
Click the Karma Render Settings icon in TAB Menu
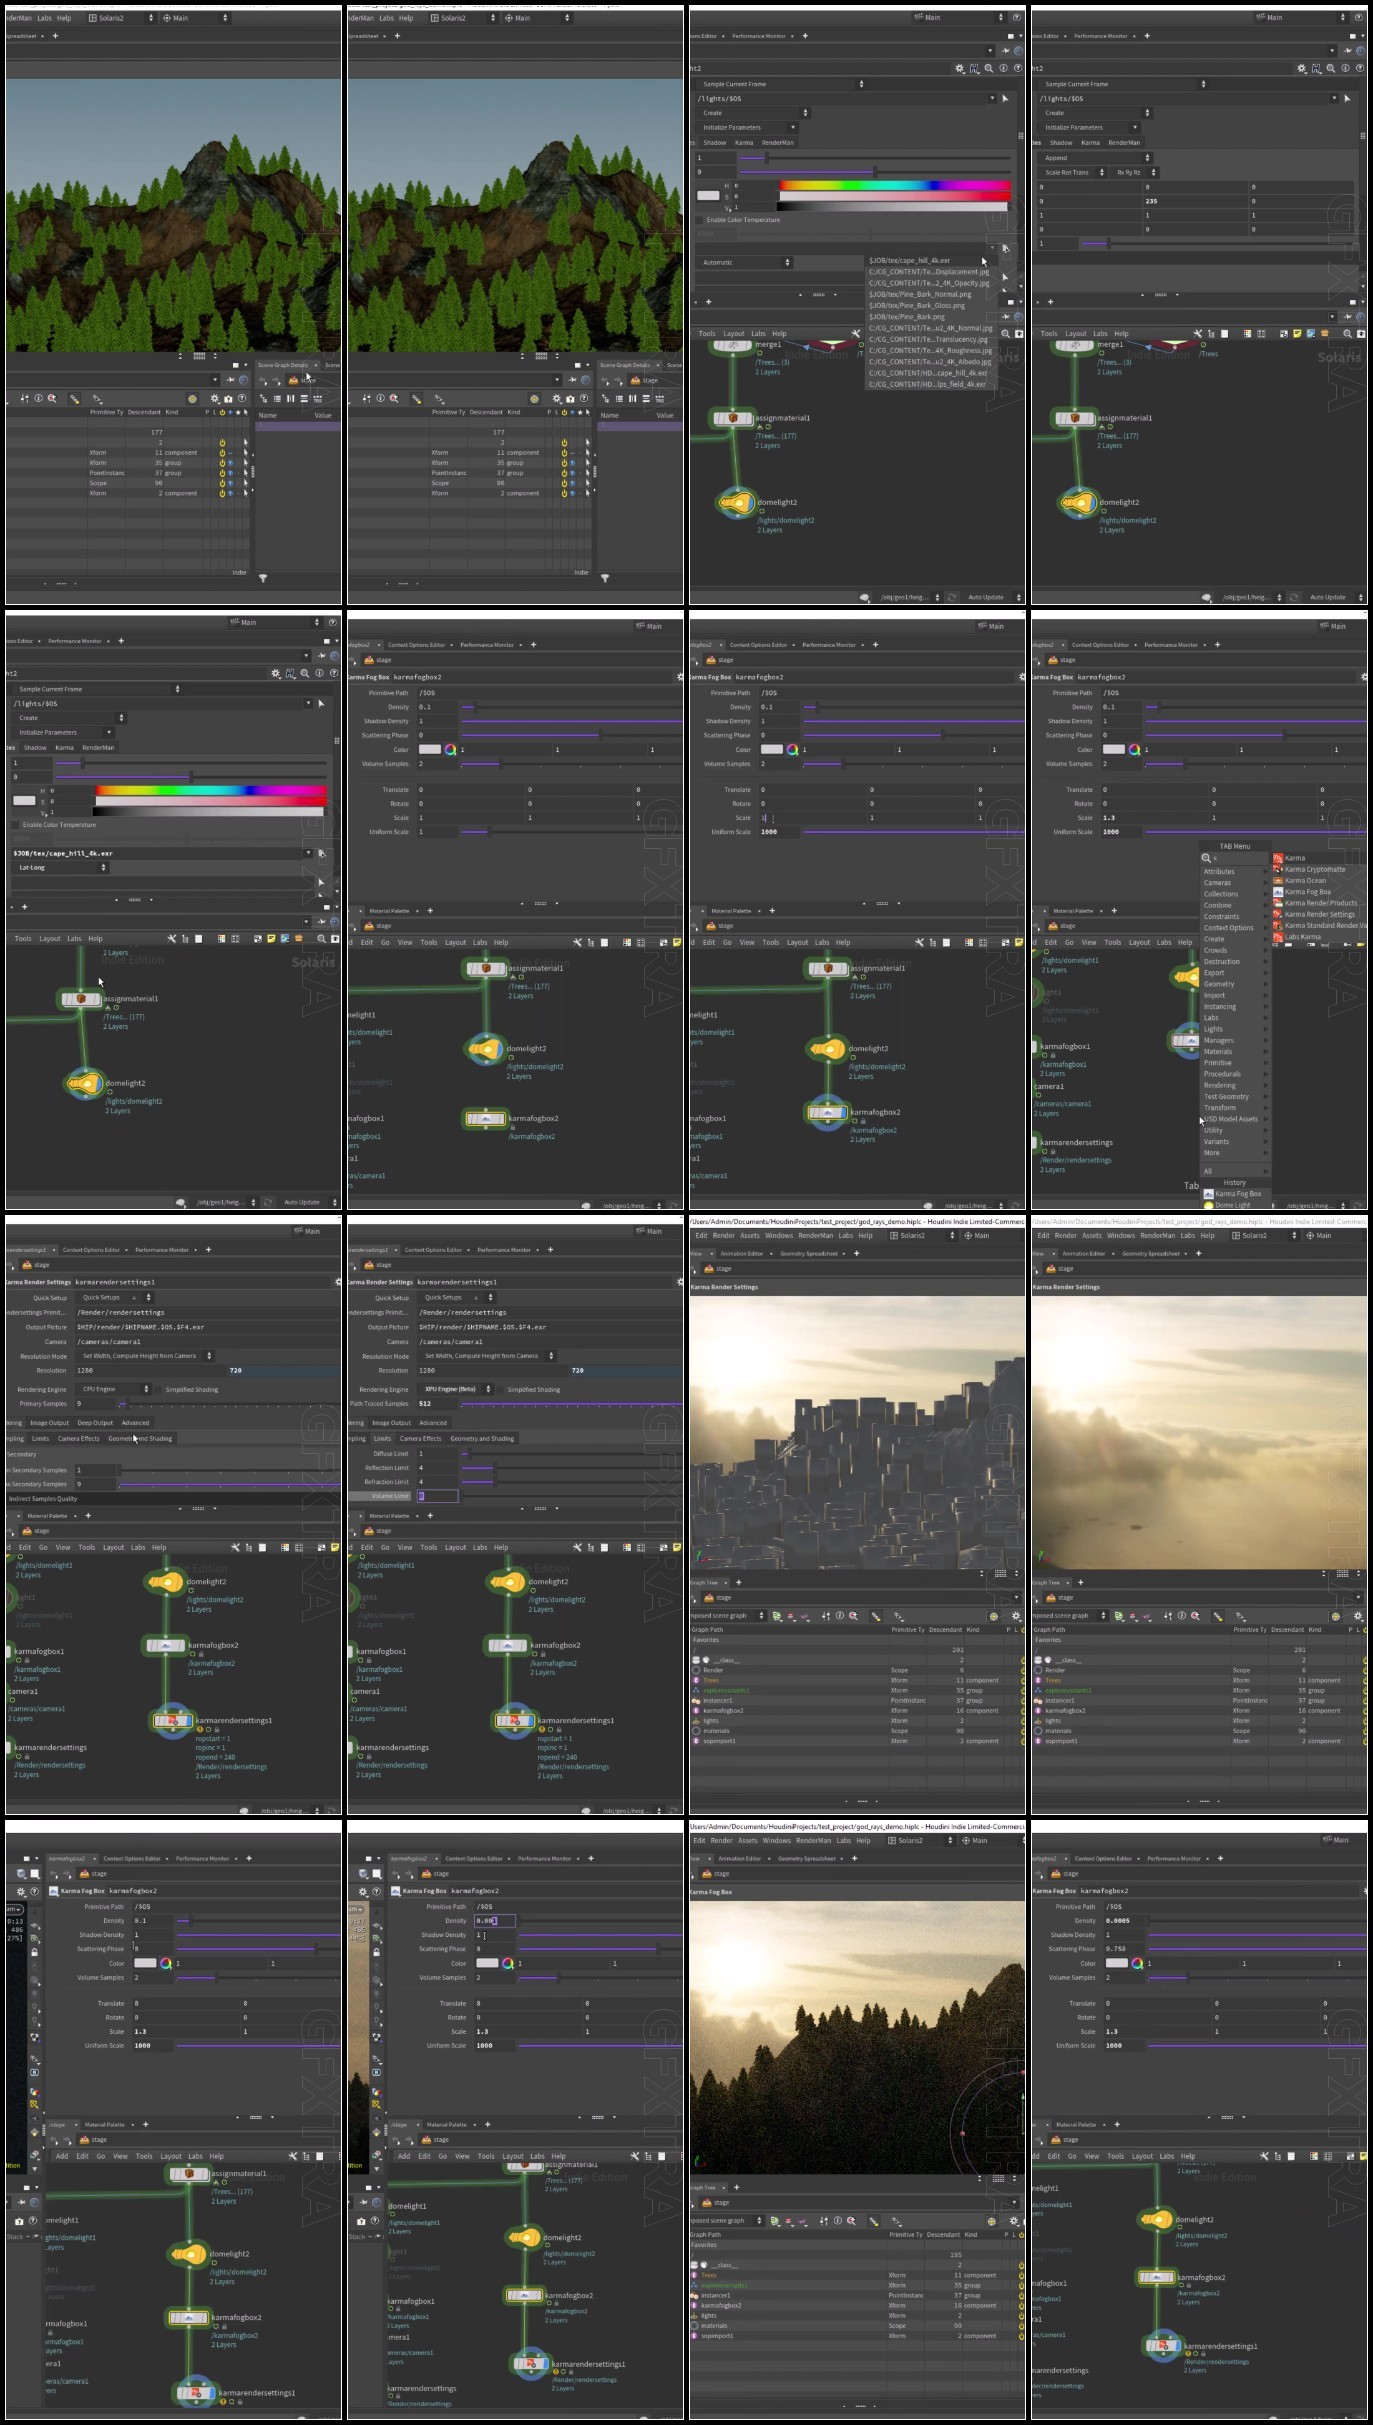coord(1277,914)
